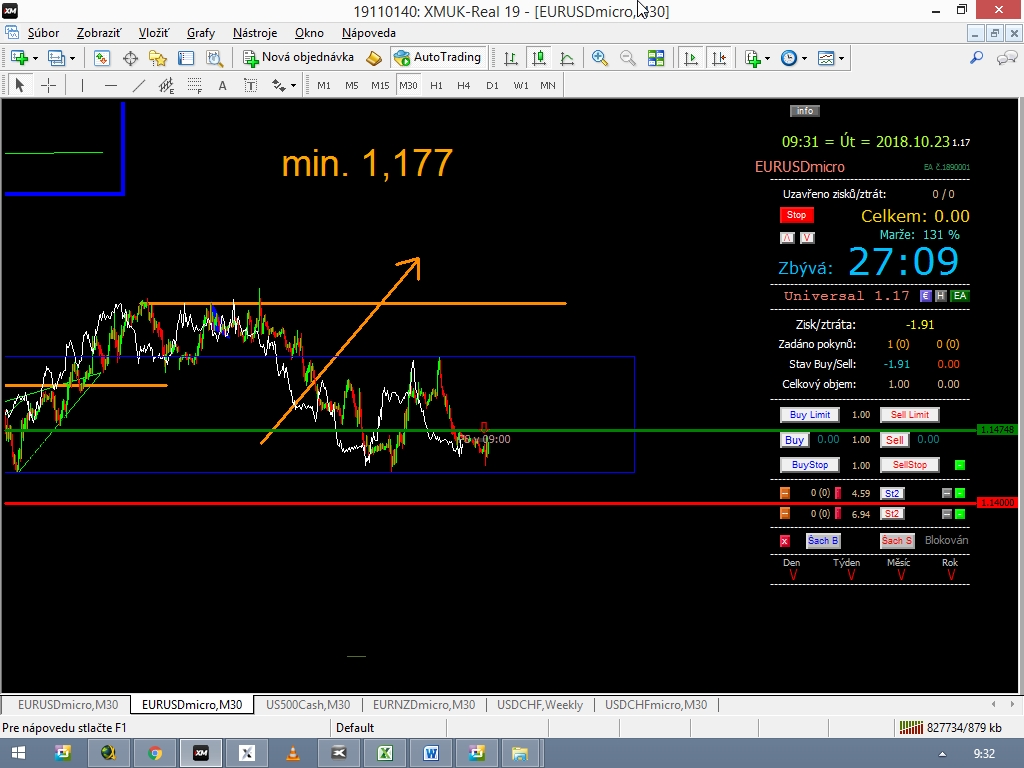Viewport: 1024px width, 768px height.
Task: Tile chart windows icon
Action: [656, 58]
